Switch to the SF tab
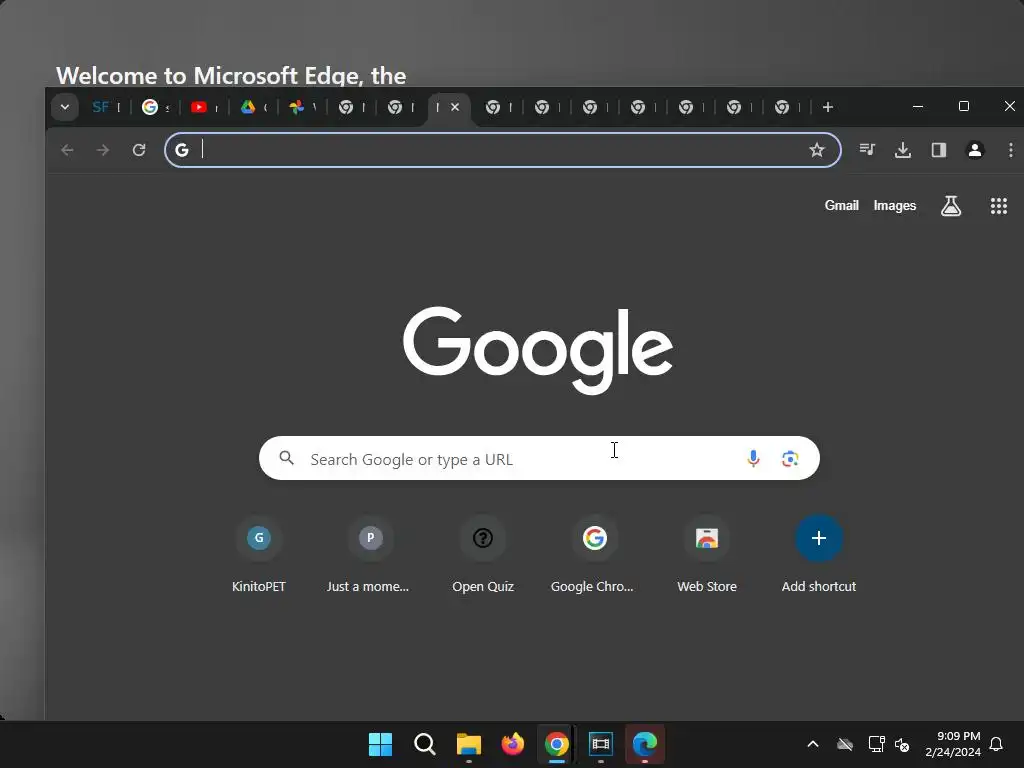 [106, 107]
